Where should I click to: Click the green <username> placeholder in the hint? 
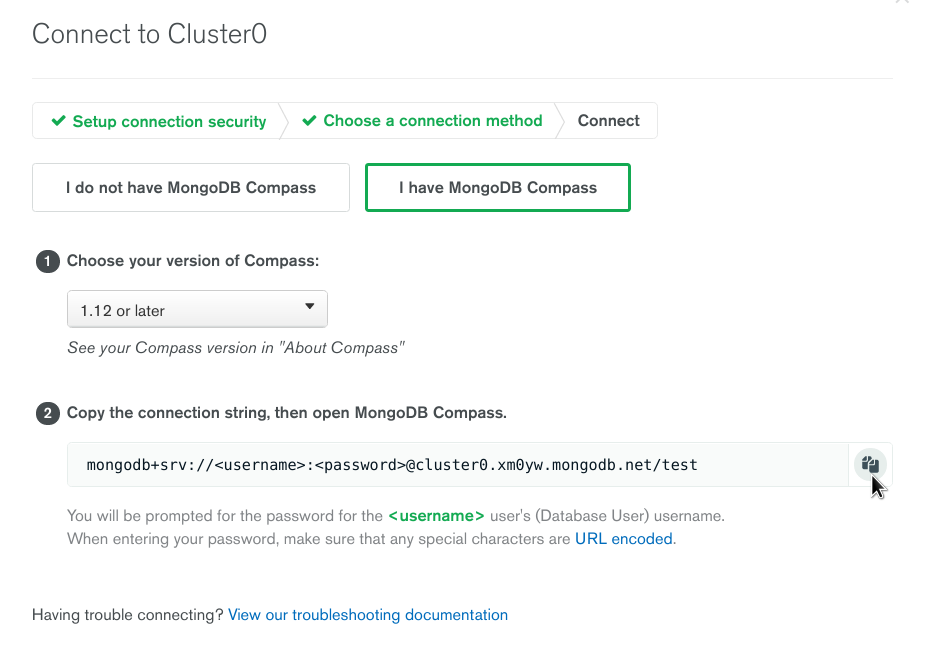click(436, 516)
